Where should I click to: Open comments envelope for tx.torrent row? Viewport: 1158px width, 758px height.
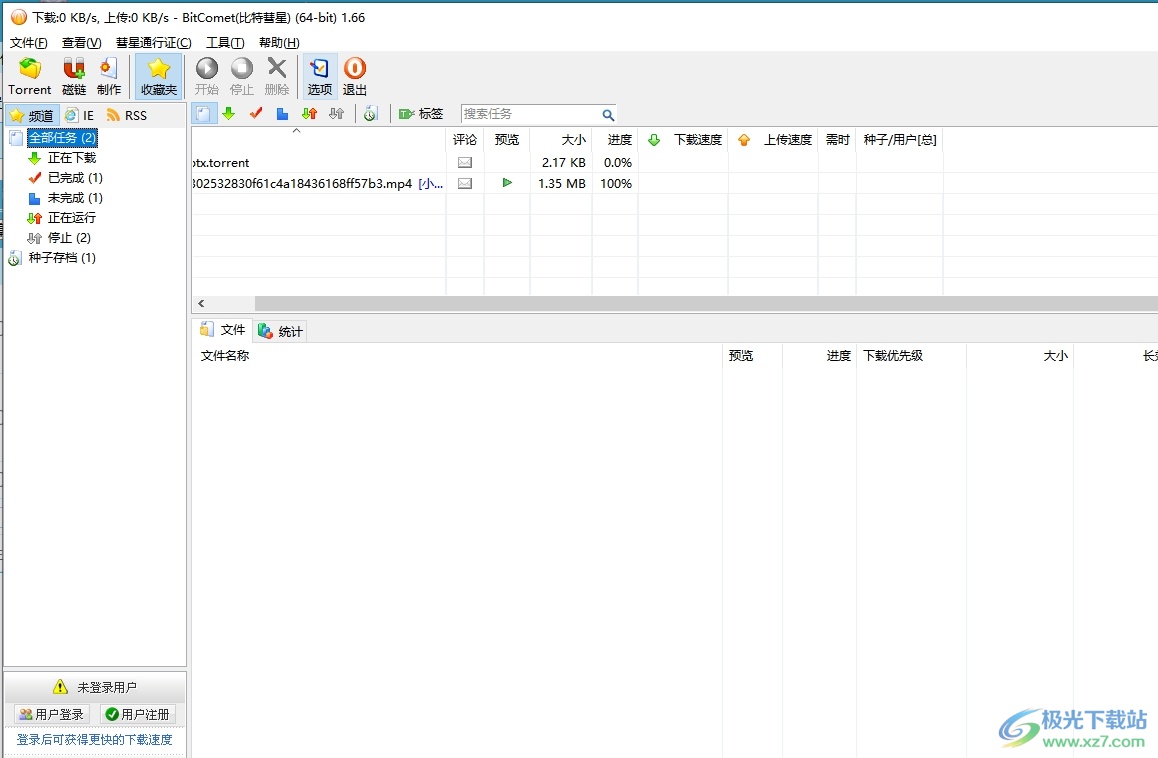465,163
